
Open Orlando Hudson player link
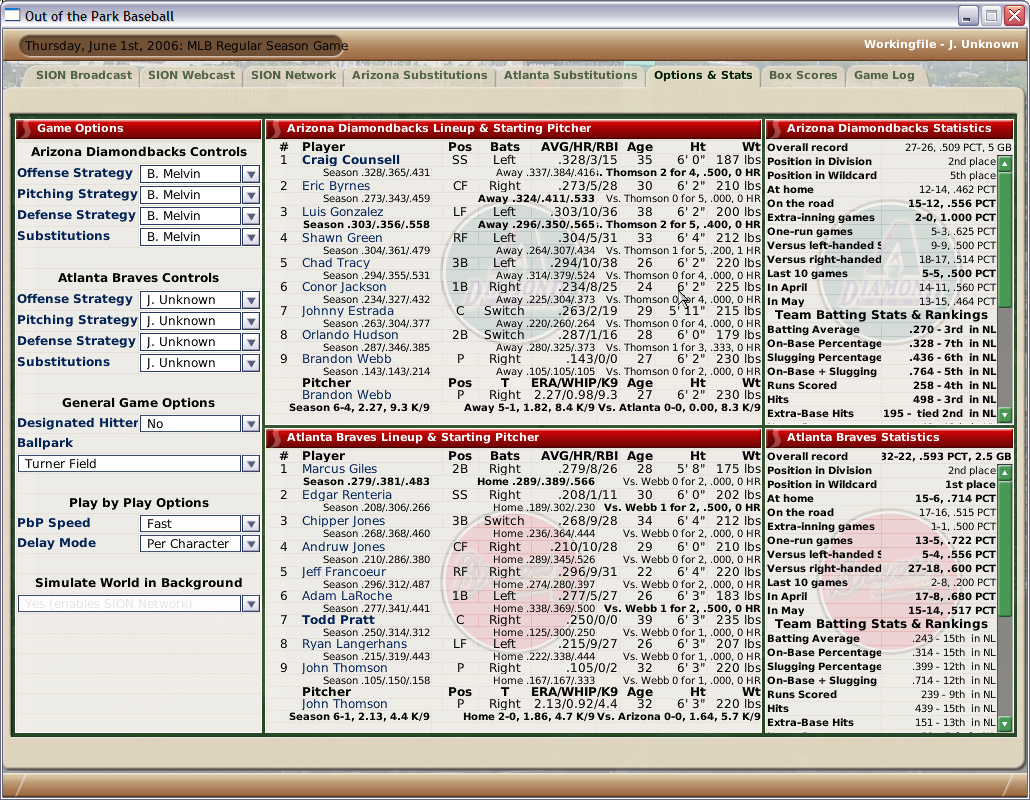tap(350, 335)
